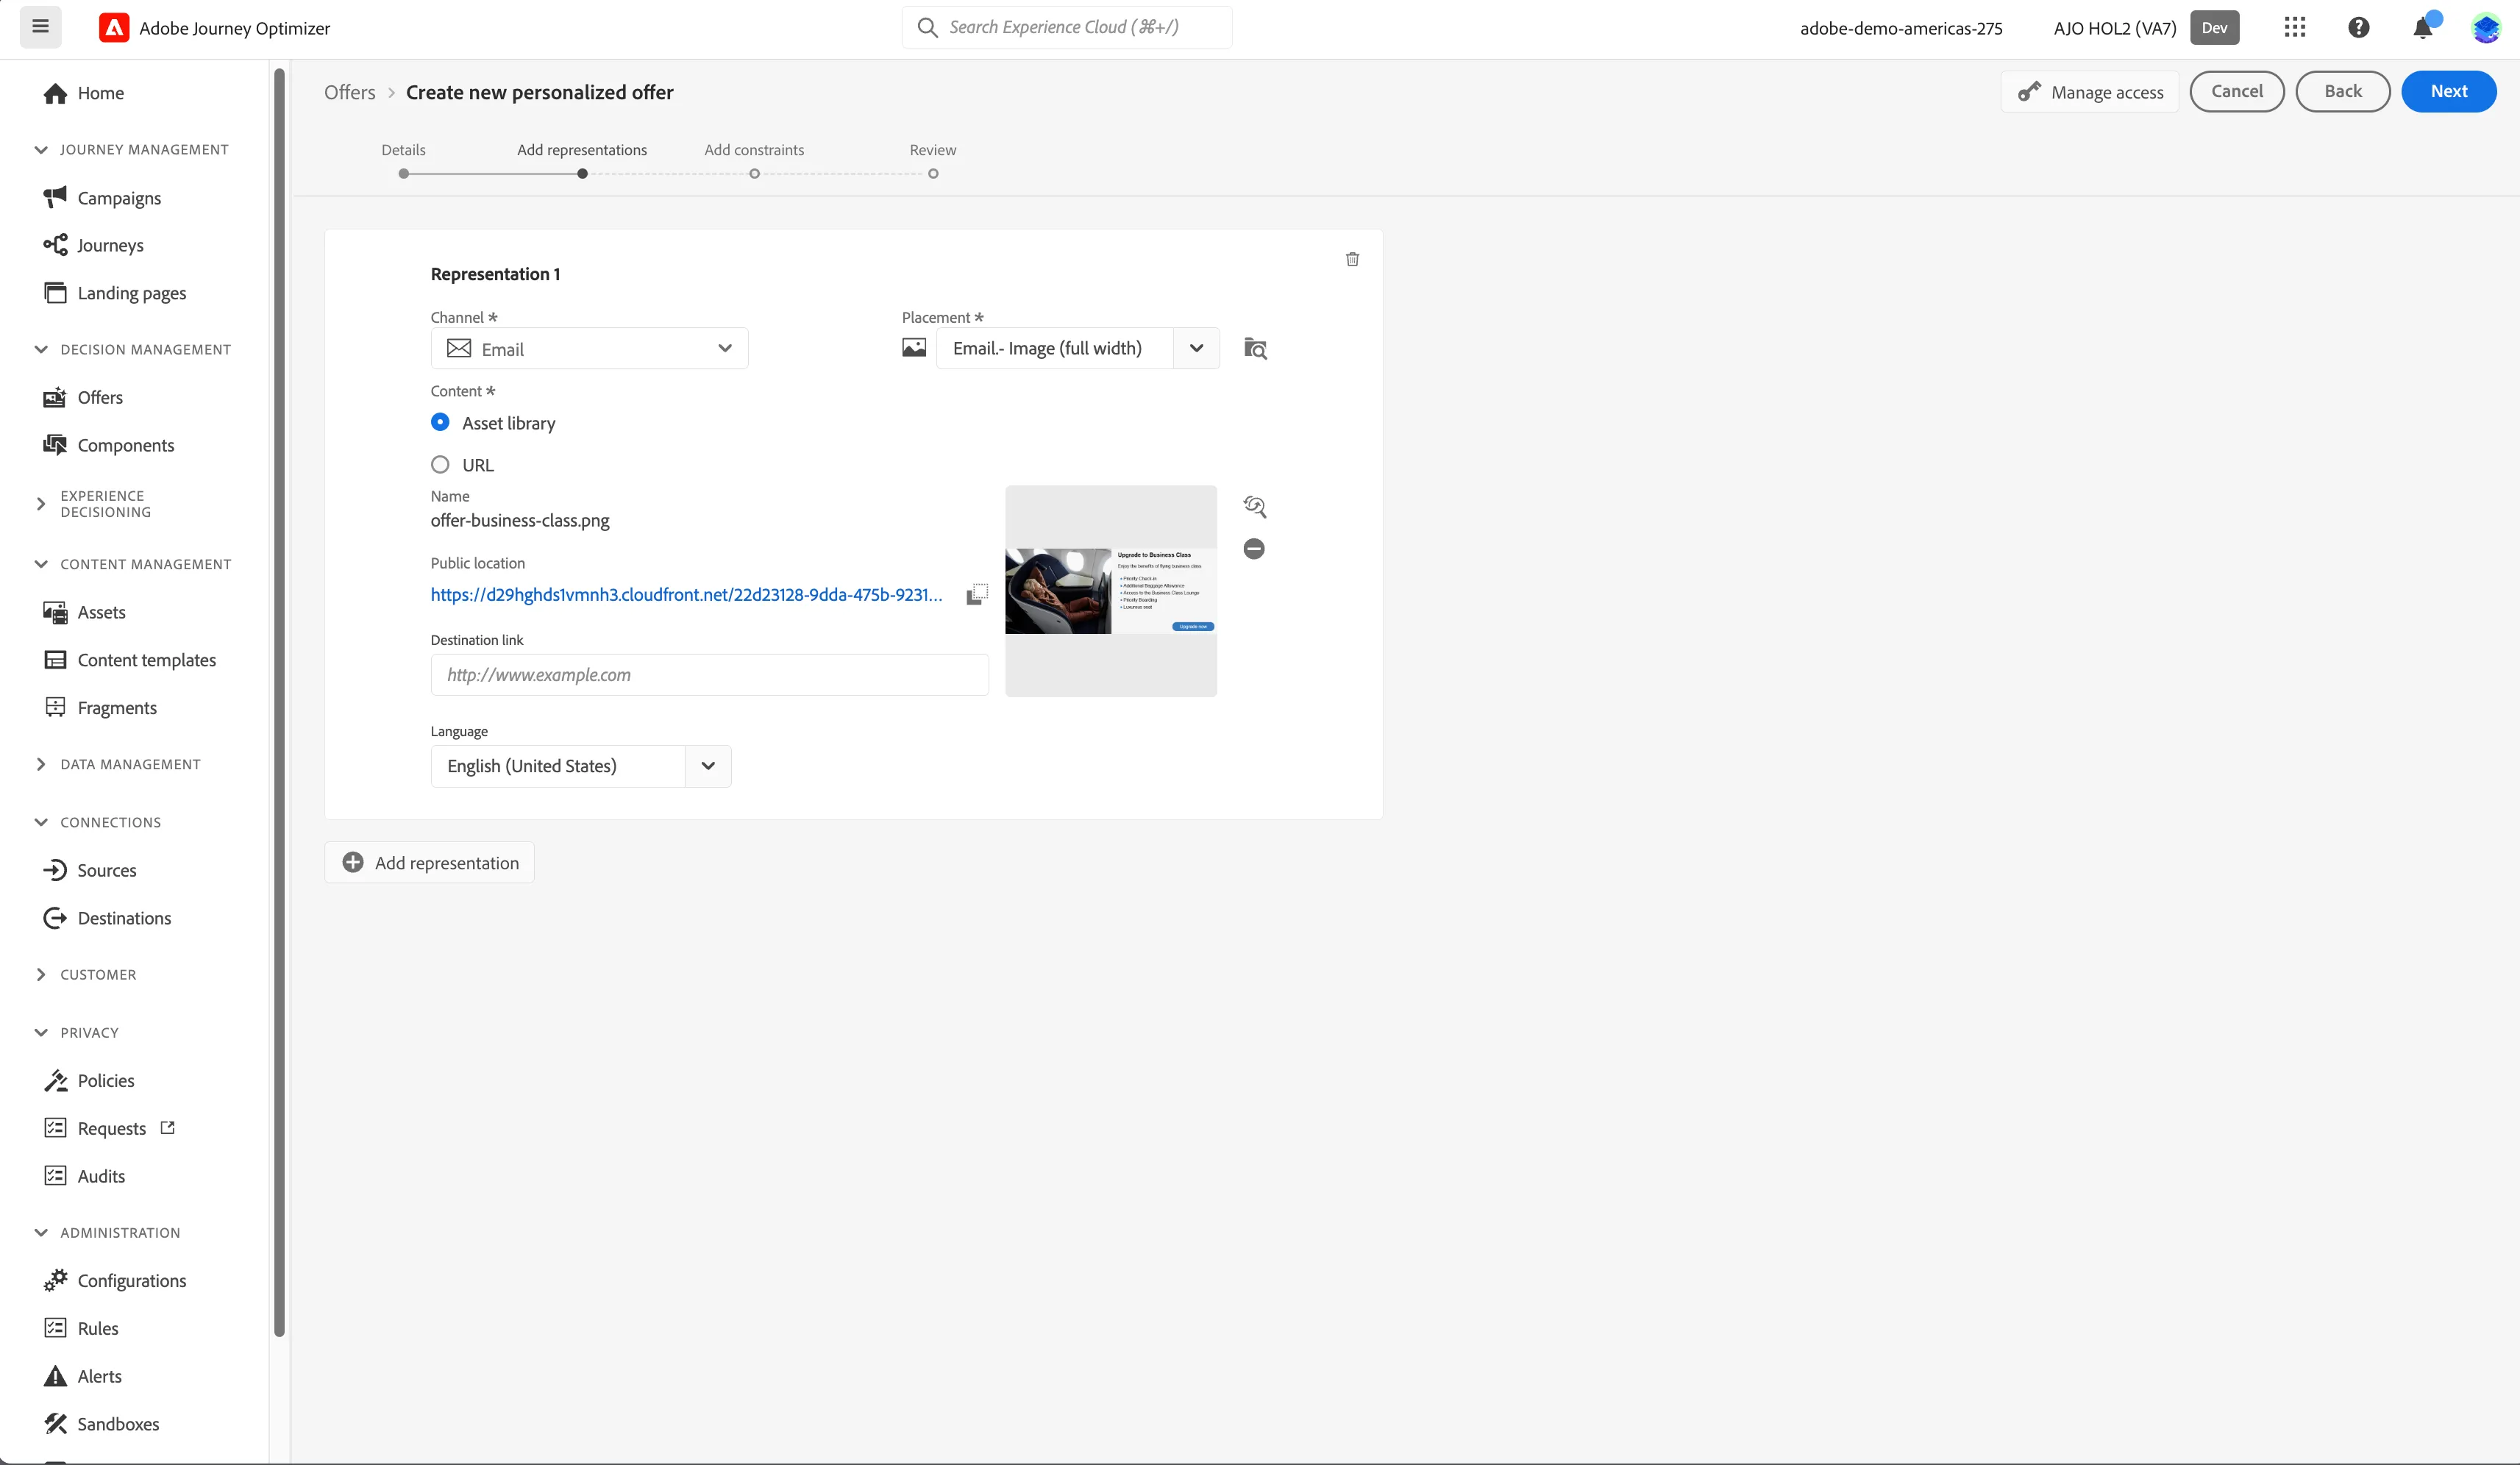The height and width of the screenshot is (1465, 2520).
Task: Select the URL content option
Action: 440,464
